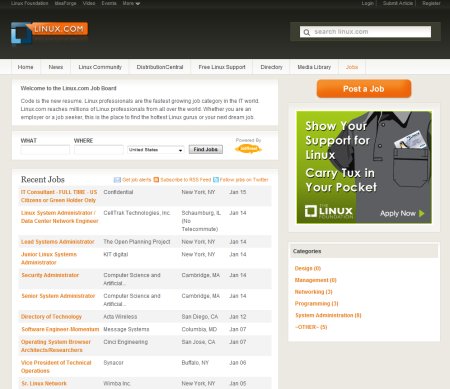The image size is (450, 389).
Task: Click the Linux.com logo
Action: (x=49, y=33)
